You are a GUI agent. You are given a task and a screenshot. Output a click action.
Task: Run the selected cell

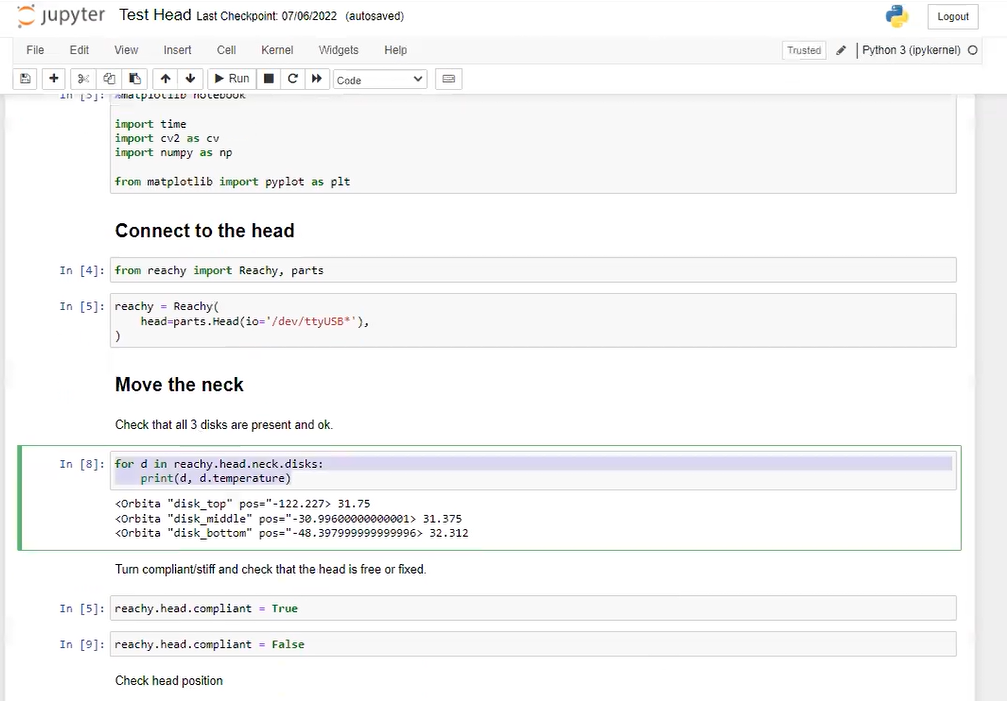coord(232,79)
